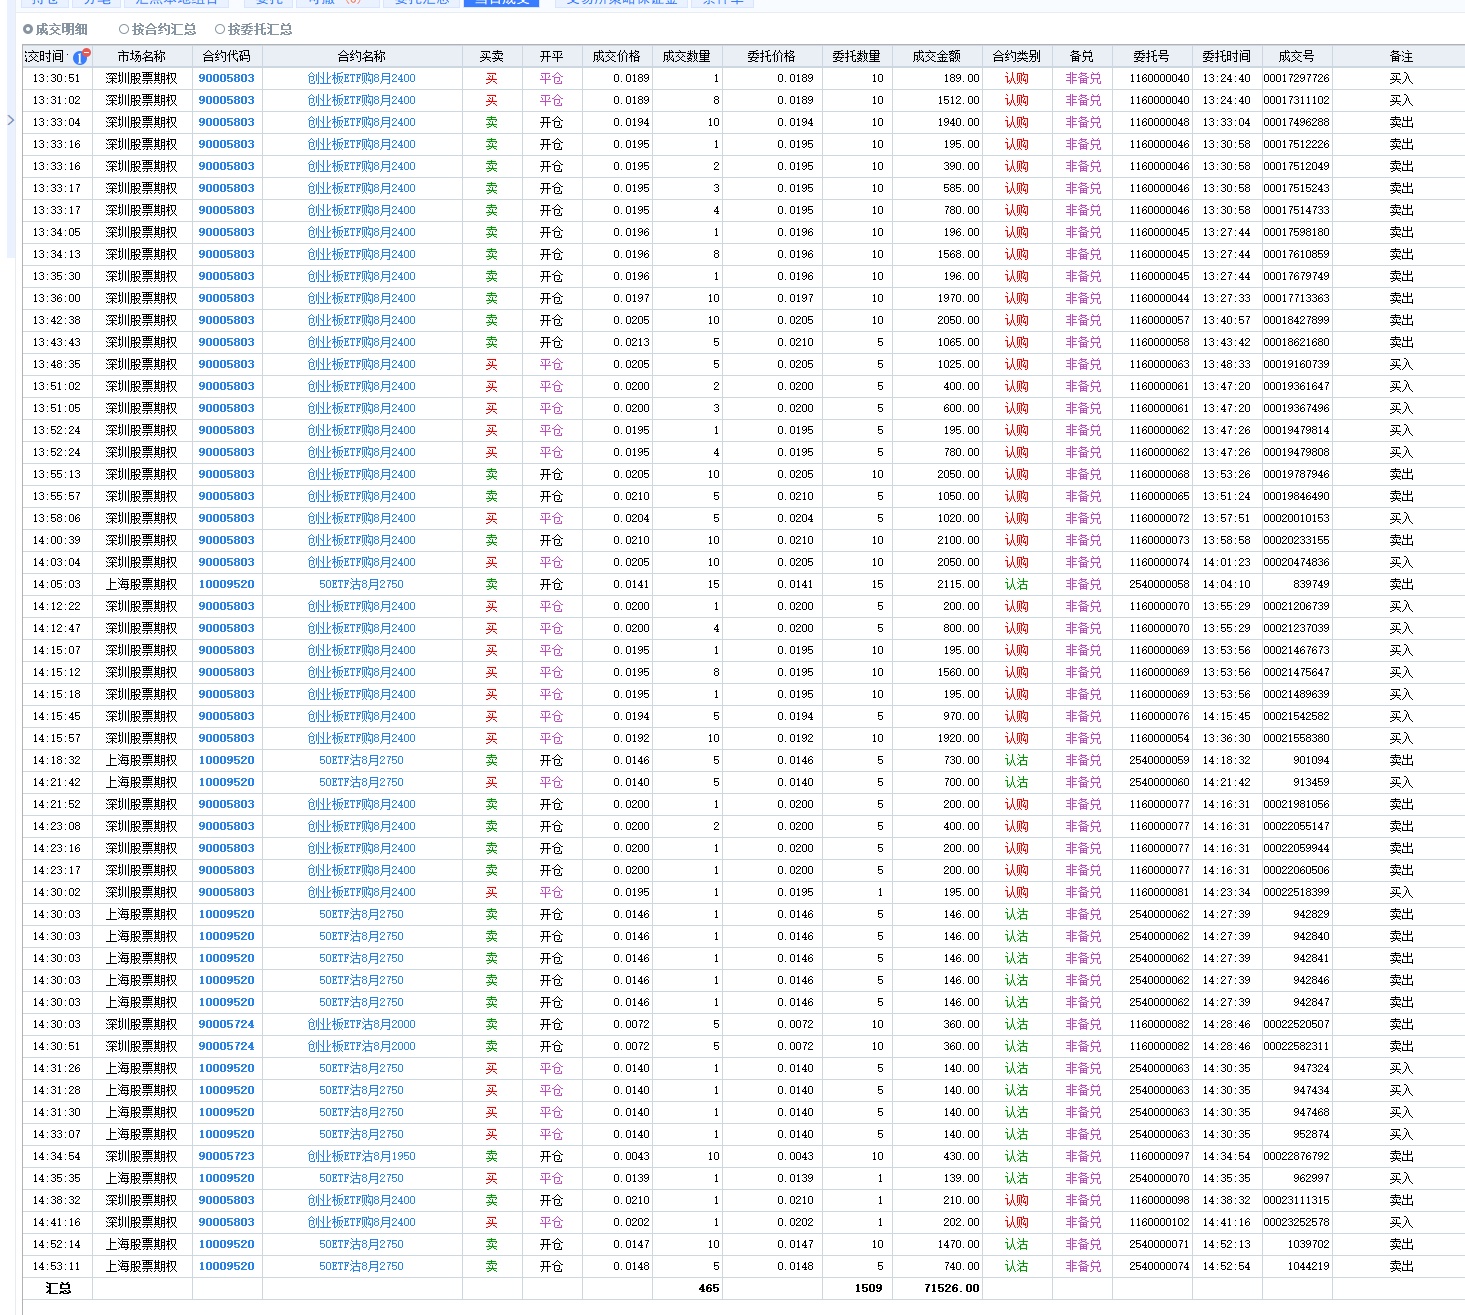
Task: Click the 成交号 column header
Action: [x=1296, y=56]
